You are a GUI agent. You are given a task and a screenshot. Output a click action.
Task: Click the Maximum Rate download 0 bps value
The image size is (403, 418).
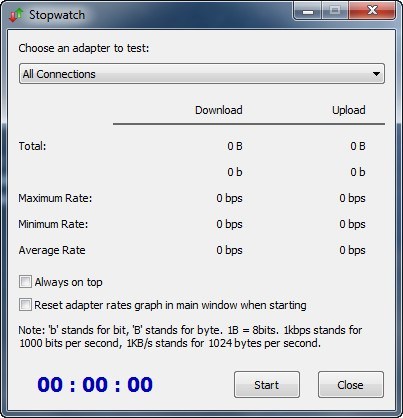229,198
